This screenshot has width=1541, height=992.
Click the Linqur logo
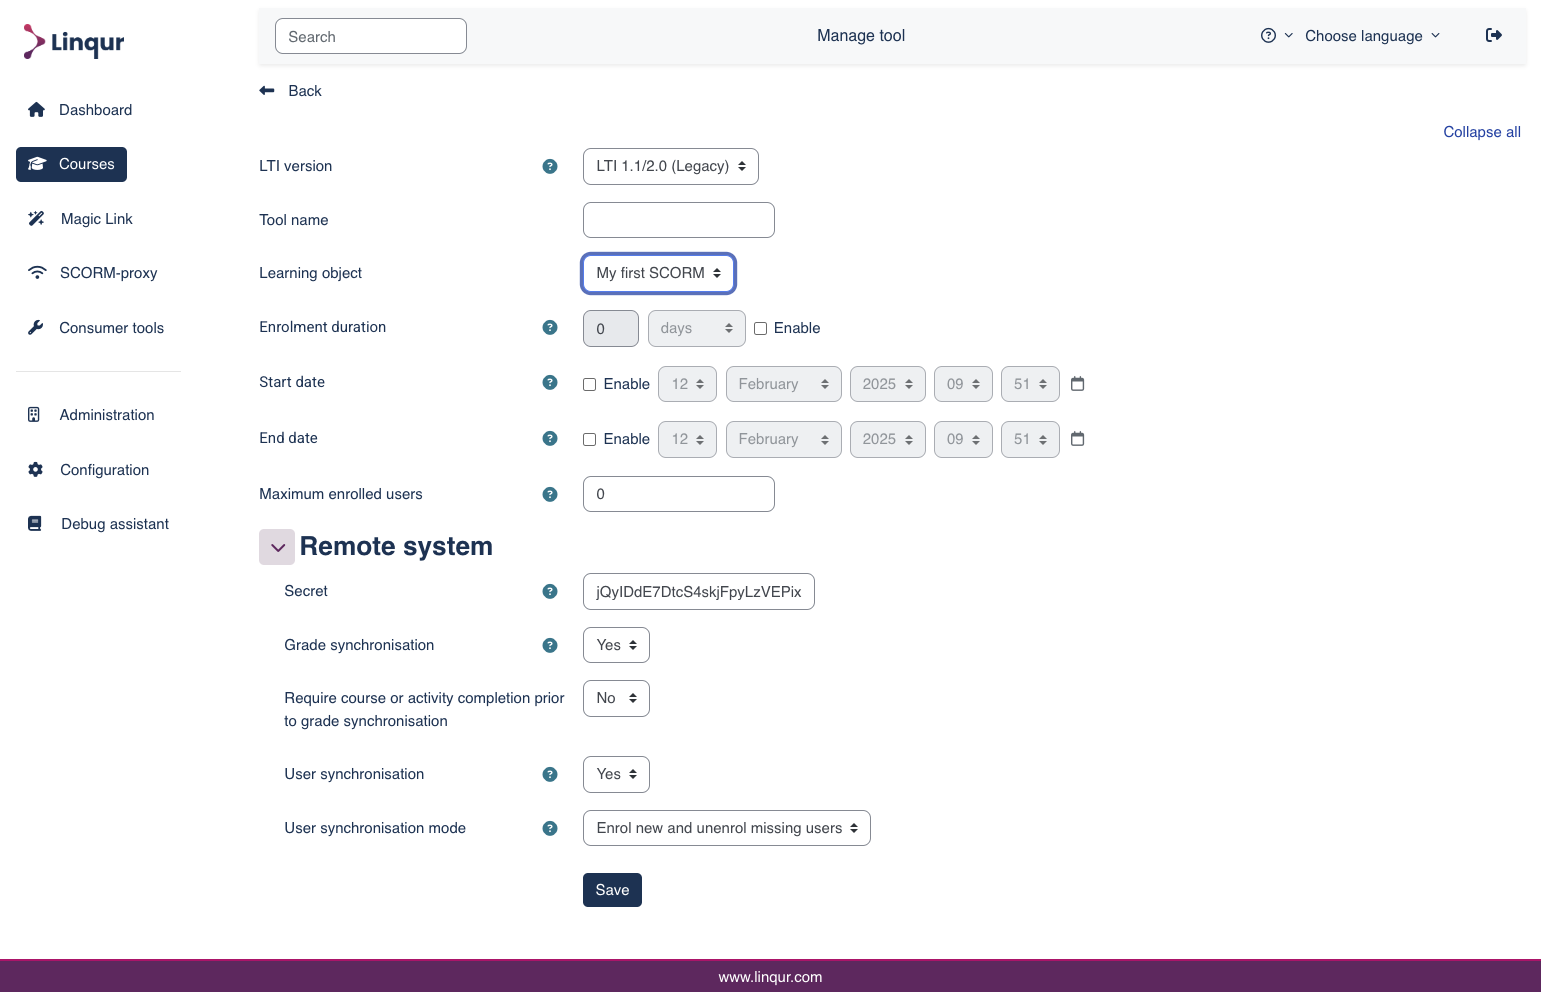74,42
